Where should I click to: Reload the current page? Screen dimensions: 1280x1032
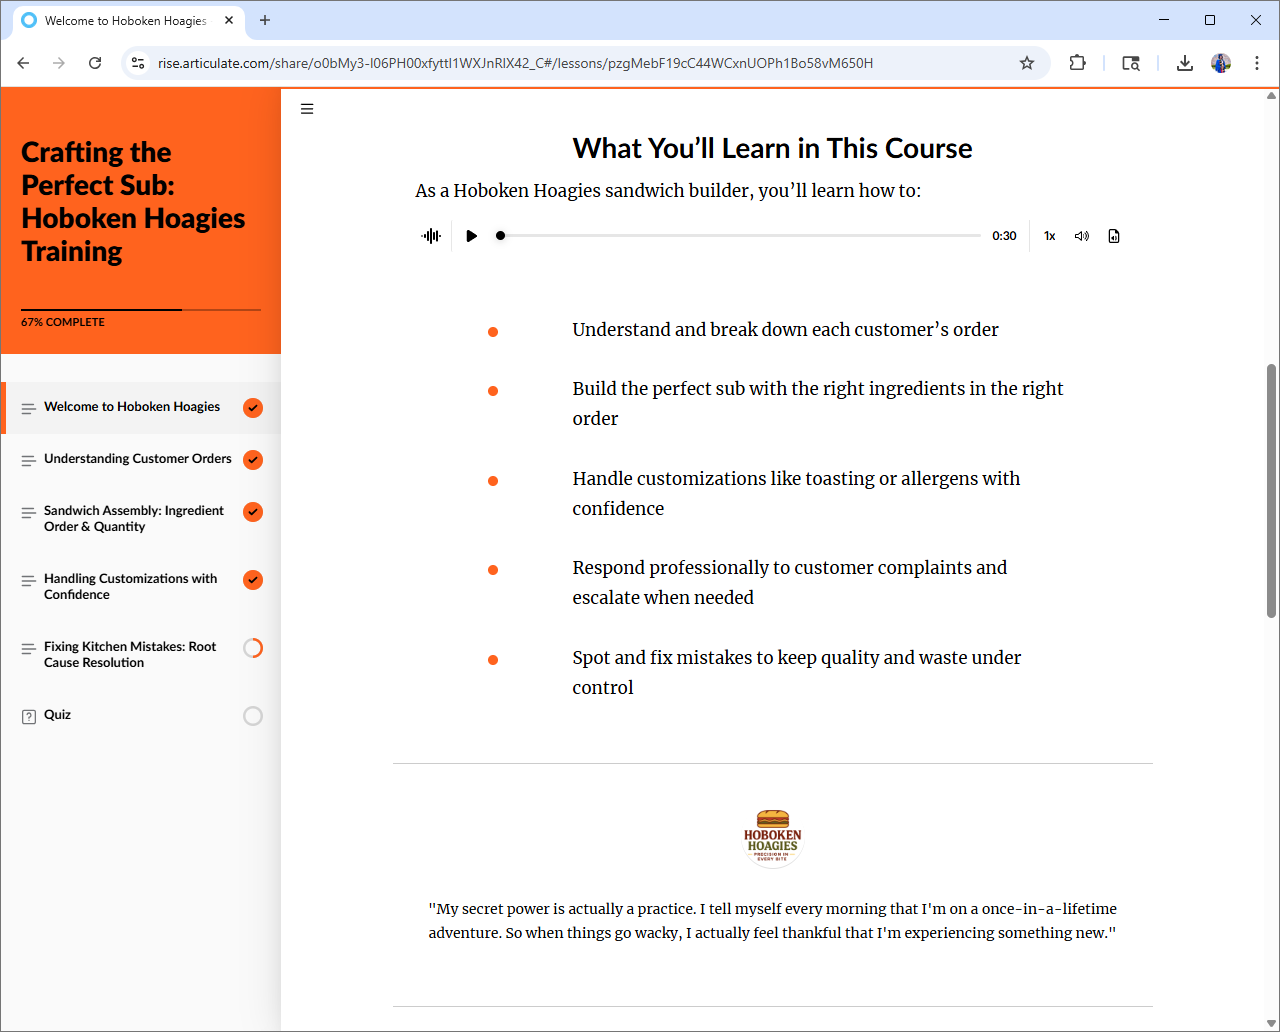[95, 63]
